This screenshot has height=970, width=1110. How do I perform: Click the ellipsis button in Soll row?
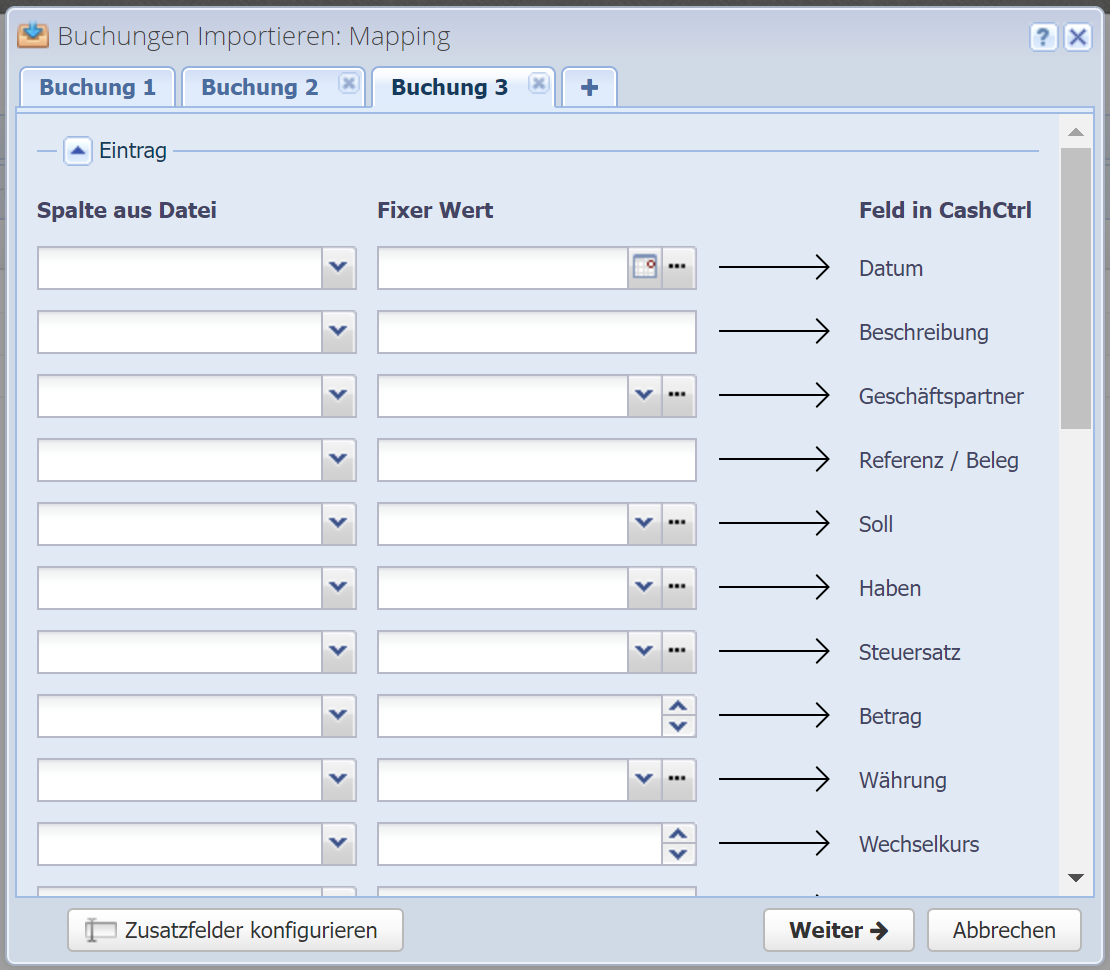[x=679, y=524]
